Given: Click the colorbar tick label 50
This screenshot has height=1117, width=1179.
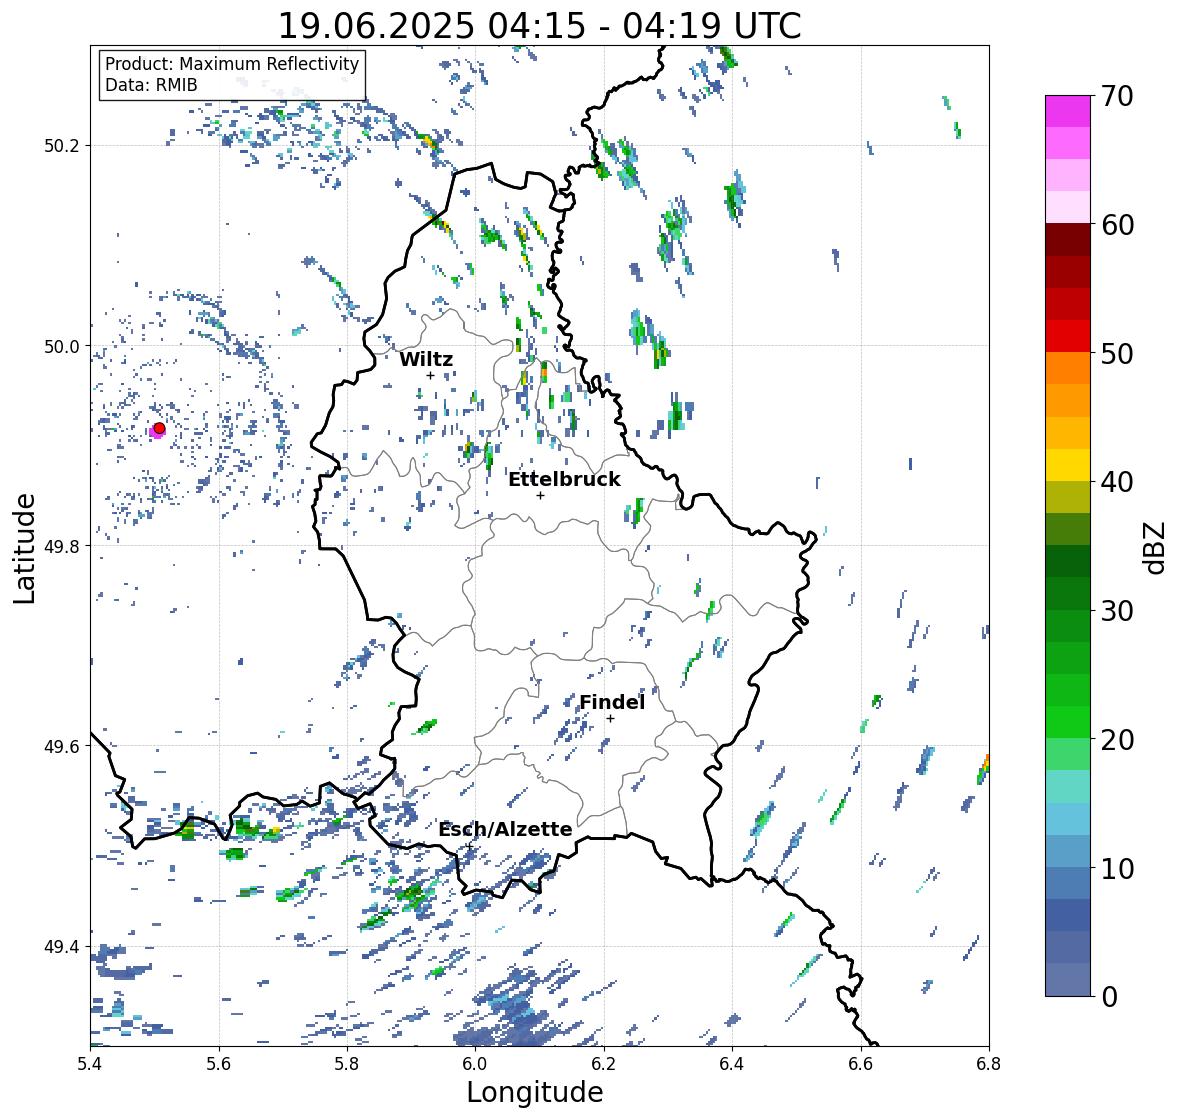Looking at the screenshot, I should click(x=1117, y=353).
